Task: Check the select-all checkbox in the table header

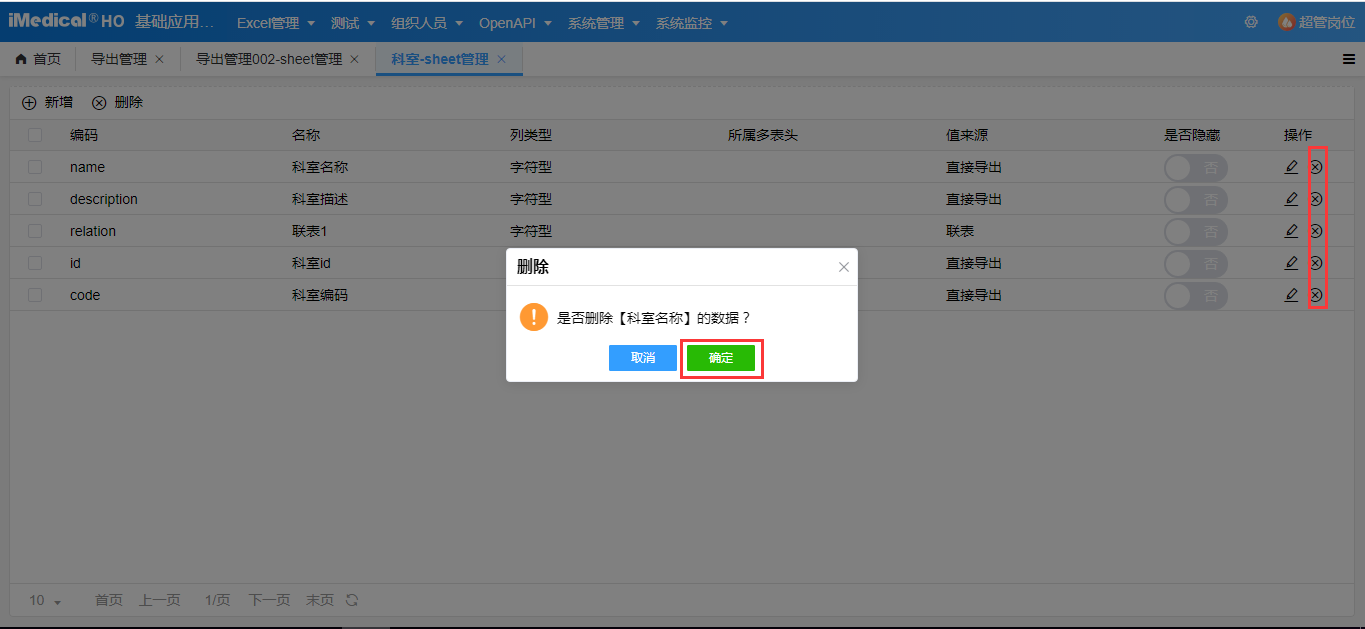Action: click(34, 134)
